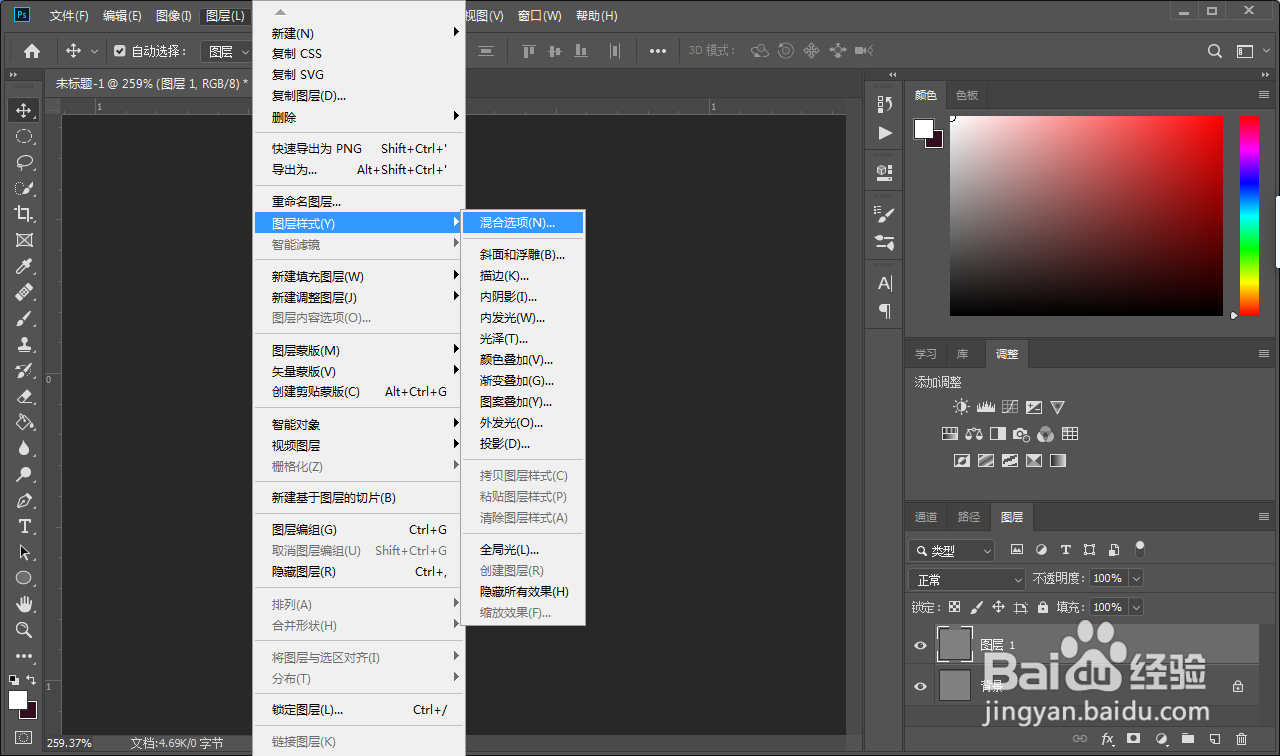The height and width of the screenshot is (756, 1280).
Task: Click the 259.37% zoom field in the status bar
Action: 69,743
